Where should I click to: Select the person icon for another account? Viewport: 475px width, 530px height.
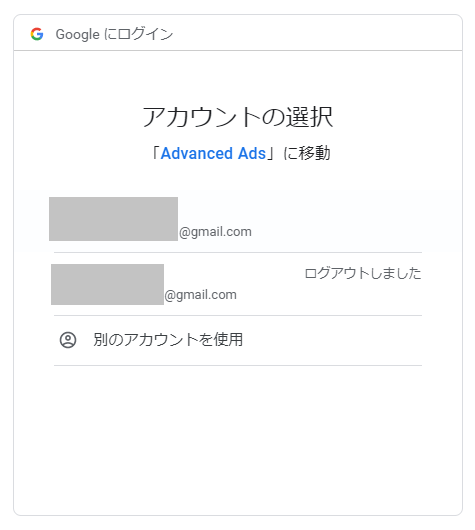(68, 340)
